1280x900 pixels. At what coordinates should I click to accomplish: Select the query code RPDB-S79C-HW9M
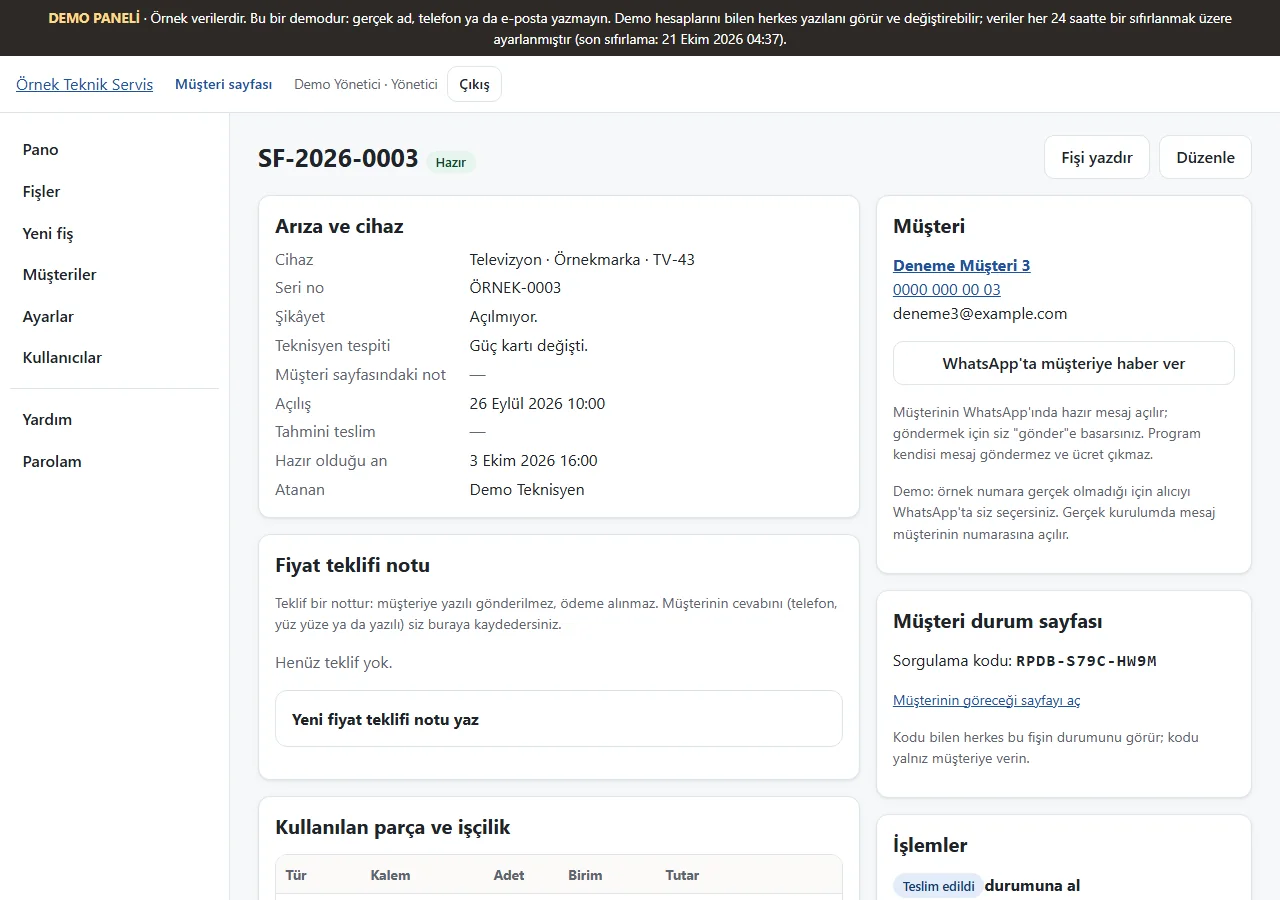pyautogui.click(x=1086, y=661)
